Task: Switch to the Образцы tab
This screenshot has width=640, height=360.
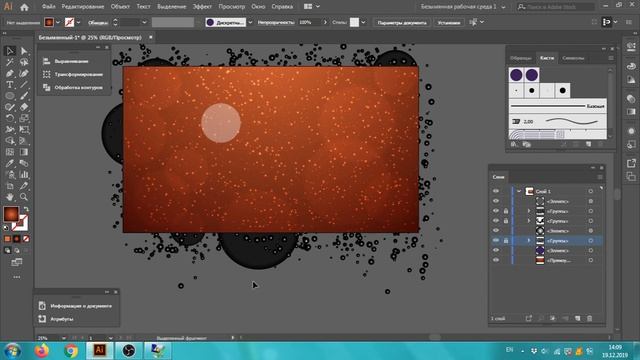Action: 521,58
